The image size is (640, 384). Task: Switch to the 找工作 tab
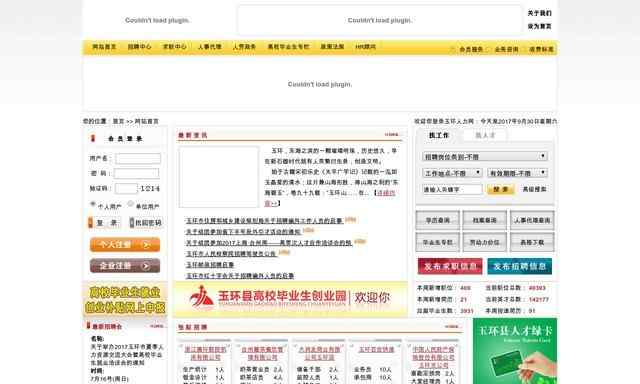(x=439, y=135)
